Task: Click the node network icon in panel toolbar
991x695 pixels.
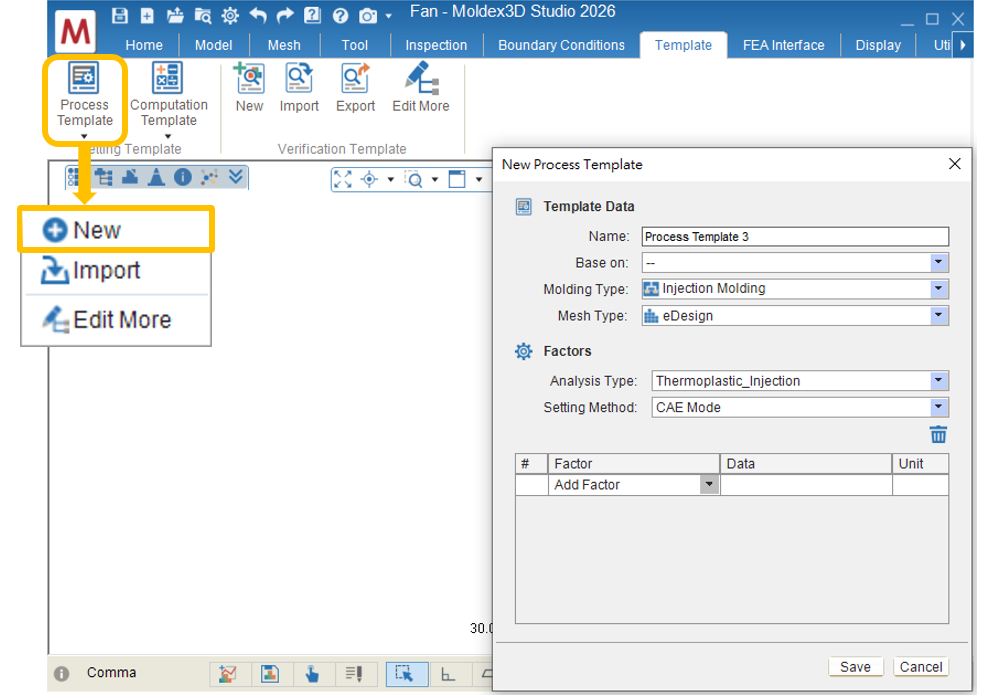Action: 209,178
